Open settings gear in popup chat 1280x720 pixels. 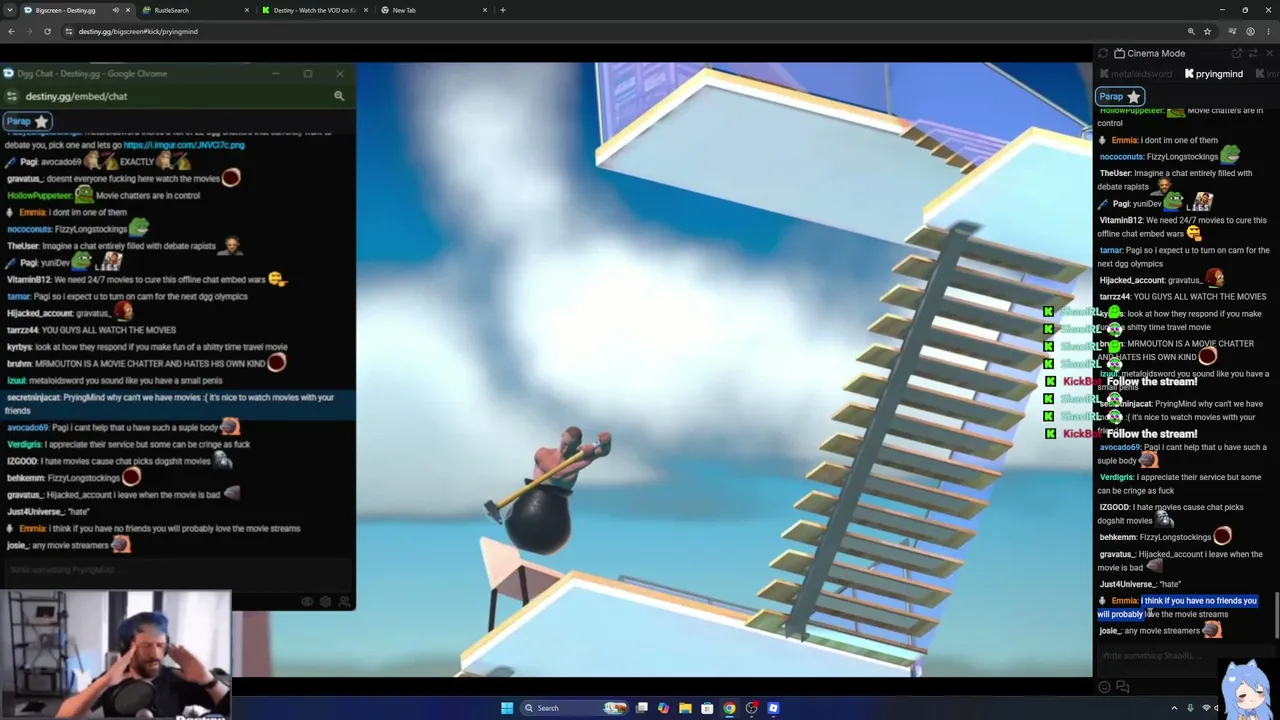click(325, 602)
